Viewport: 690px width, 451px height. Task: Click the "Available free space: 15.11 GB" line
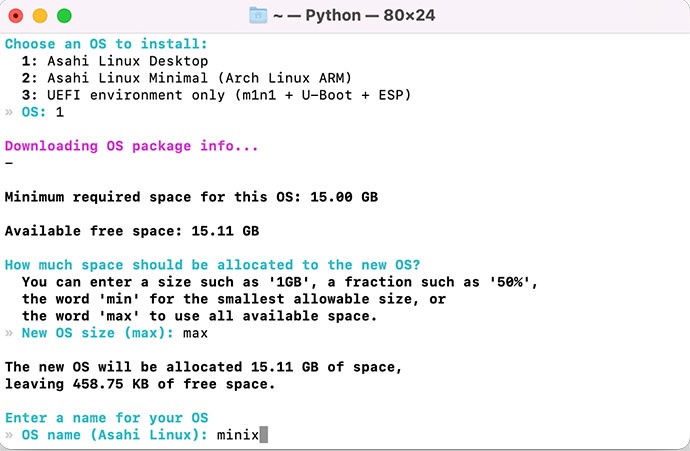click(x=131, y=231)
